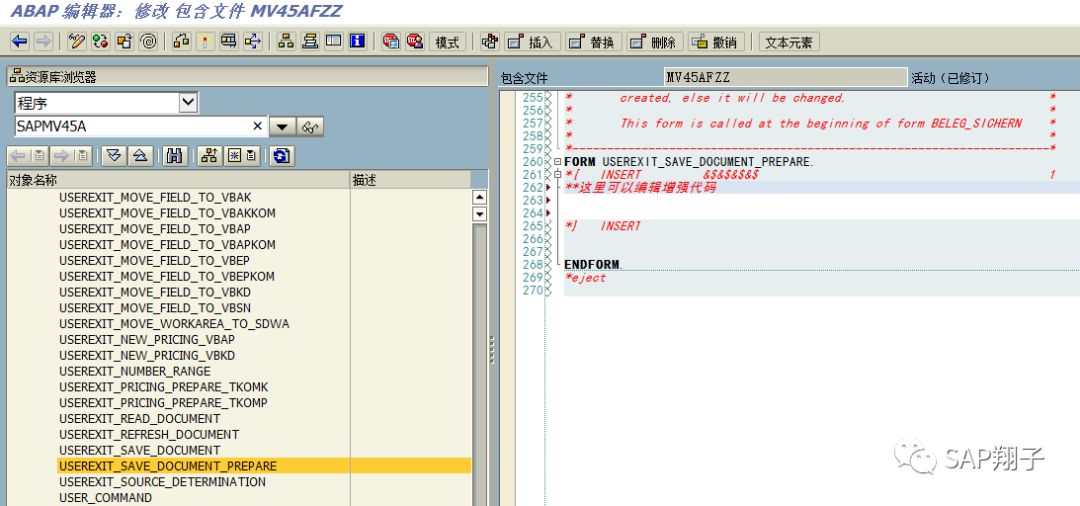Click the *eject comment at line 269
This screenshot has width=1080, height=506.
coord(585,277)
